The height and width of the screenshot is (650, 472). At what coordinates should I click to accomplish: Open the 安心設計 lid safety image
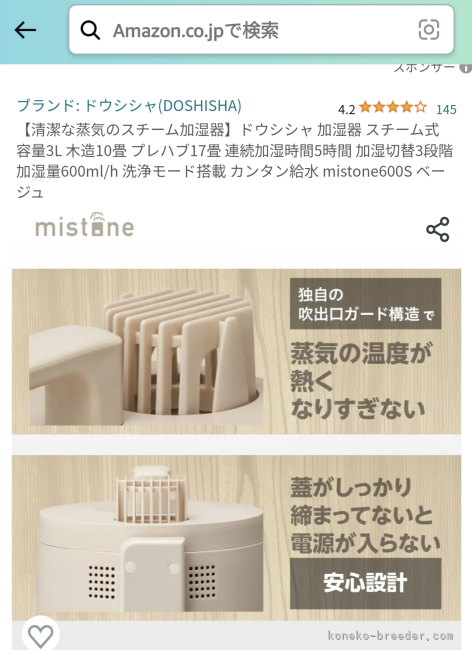click(236, 538)
